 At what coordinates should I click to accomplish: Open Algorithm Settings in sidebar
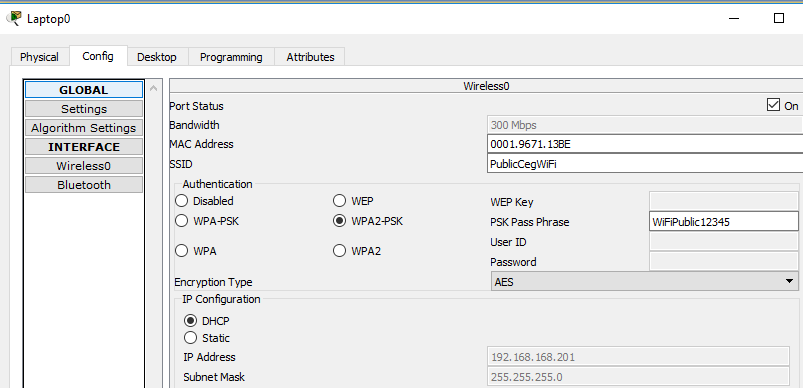click(x=84, y=128)
